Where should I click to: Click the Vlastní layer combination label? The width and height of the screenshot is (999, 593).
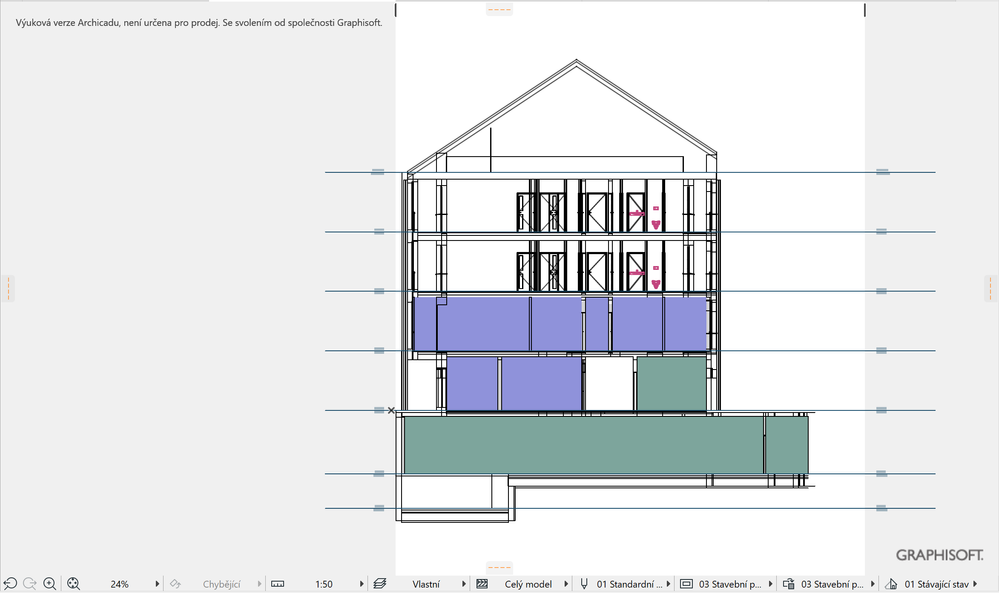[426, 584]
